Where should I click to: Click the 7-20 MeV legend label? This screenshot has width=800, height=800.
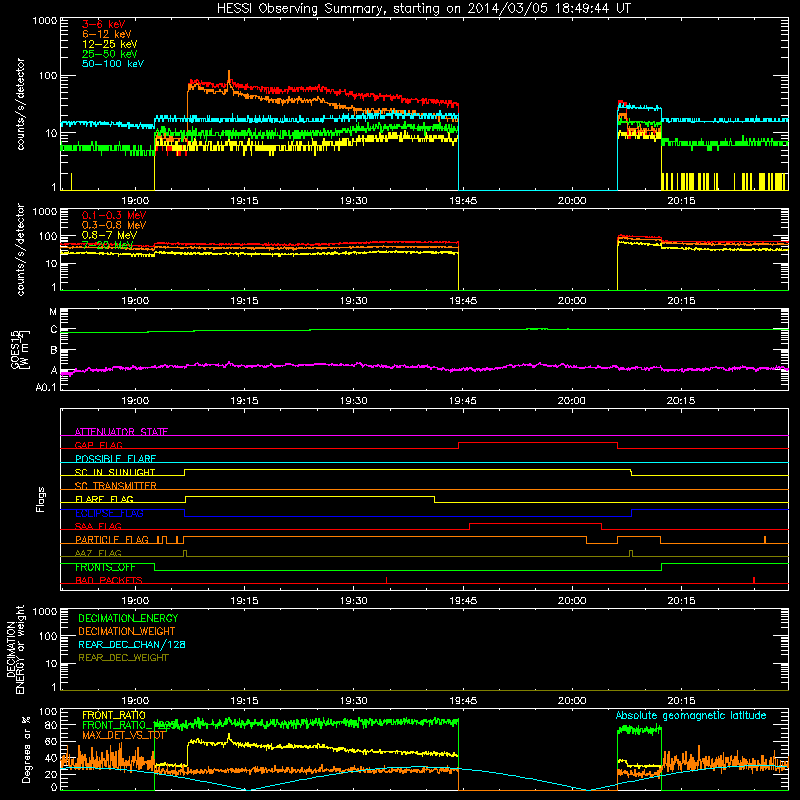(x=107, y=245)
